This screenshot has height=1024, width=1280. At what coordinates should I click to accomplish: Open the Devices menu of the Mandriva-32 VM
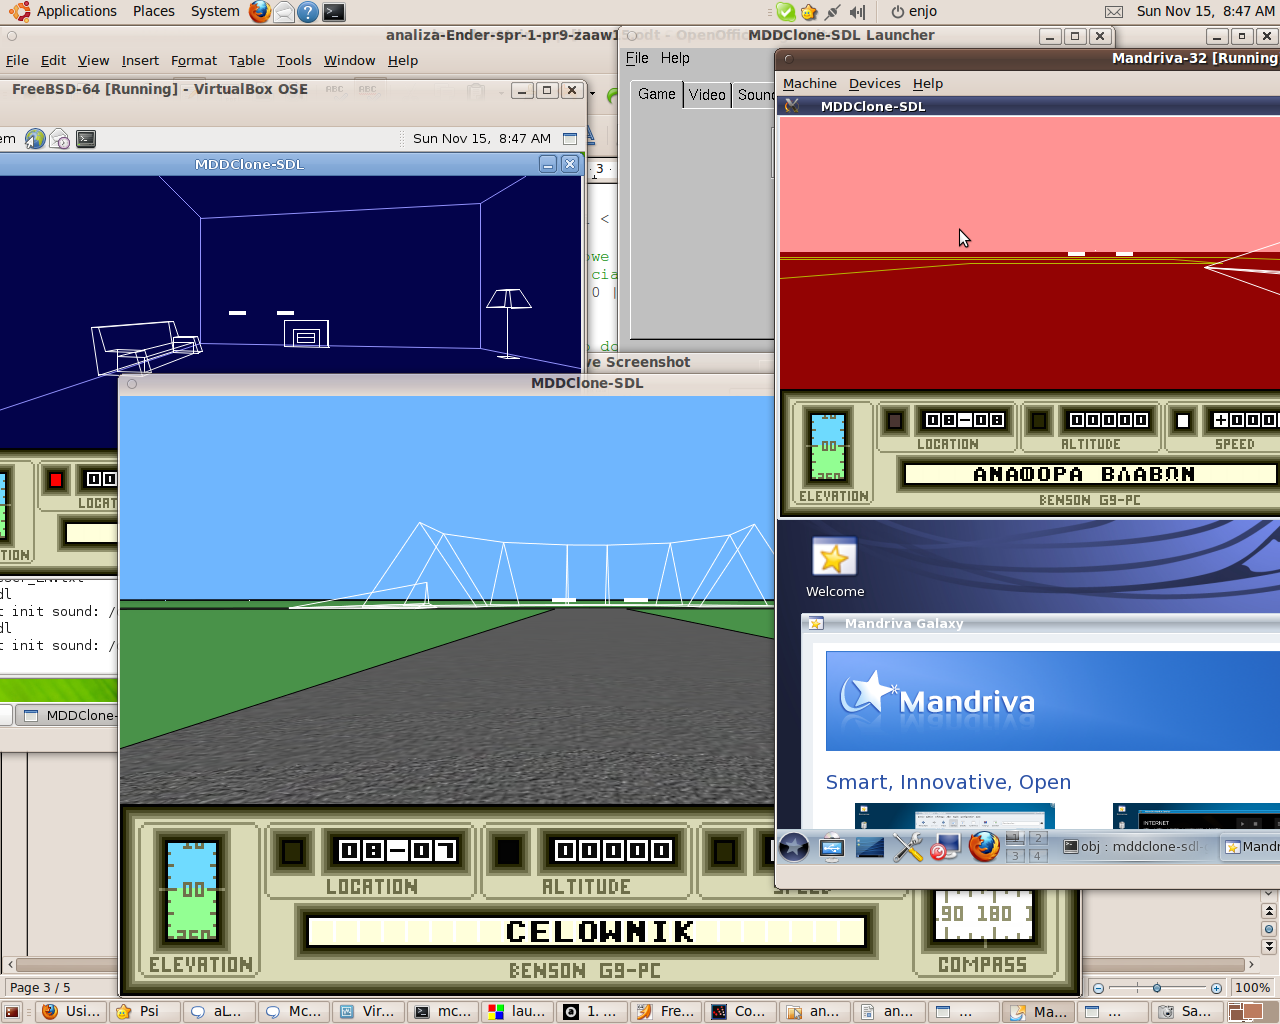pos(874,84)
